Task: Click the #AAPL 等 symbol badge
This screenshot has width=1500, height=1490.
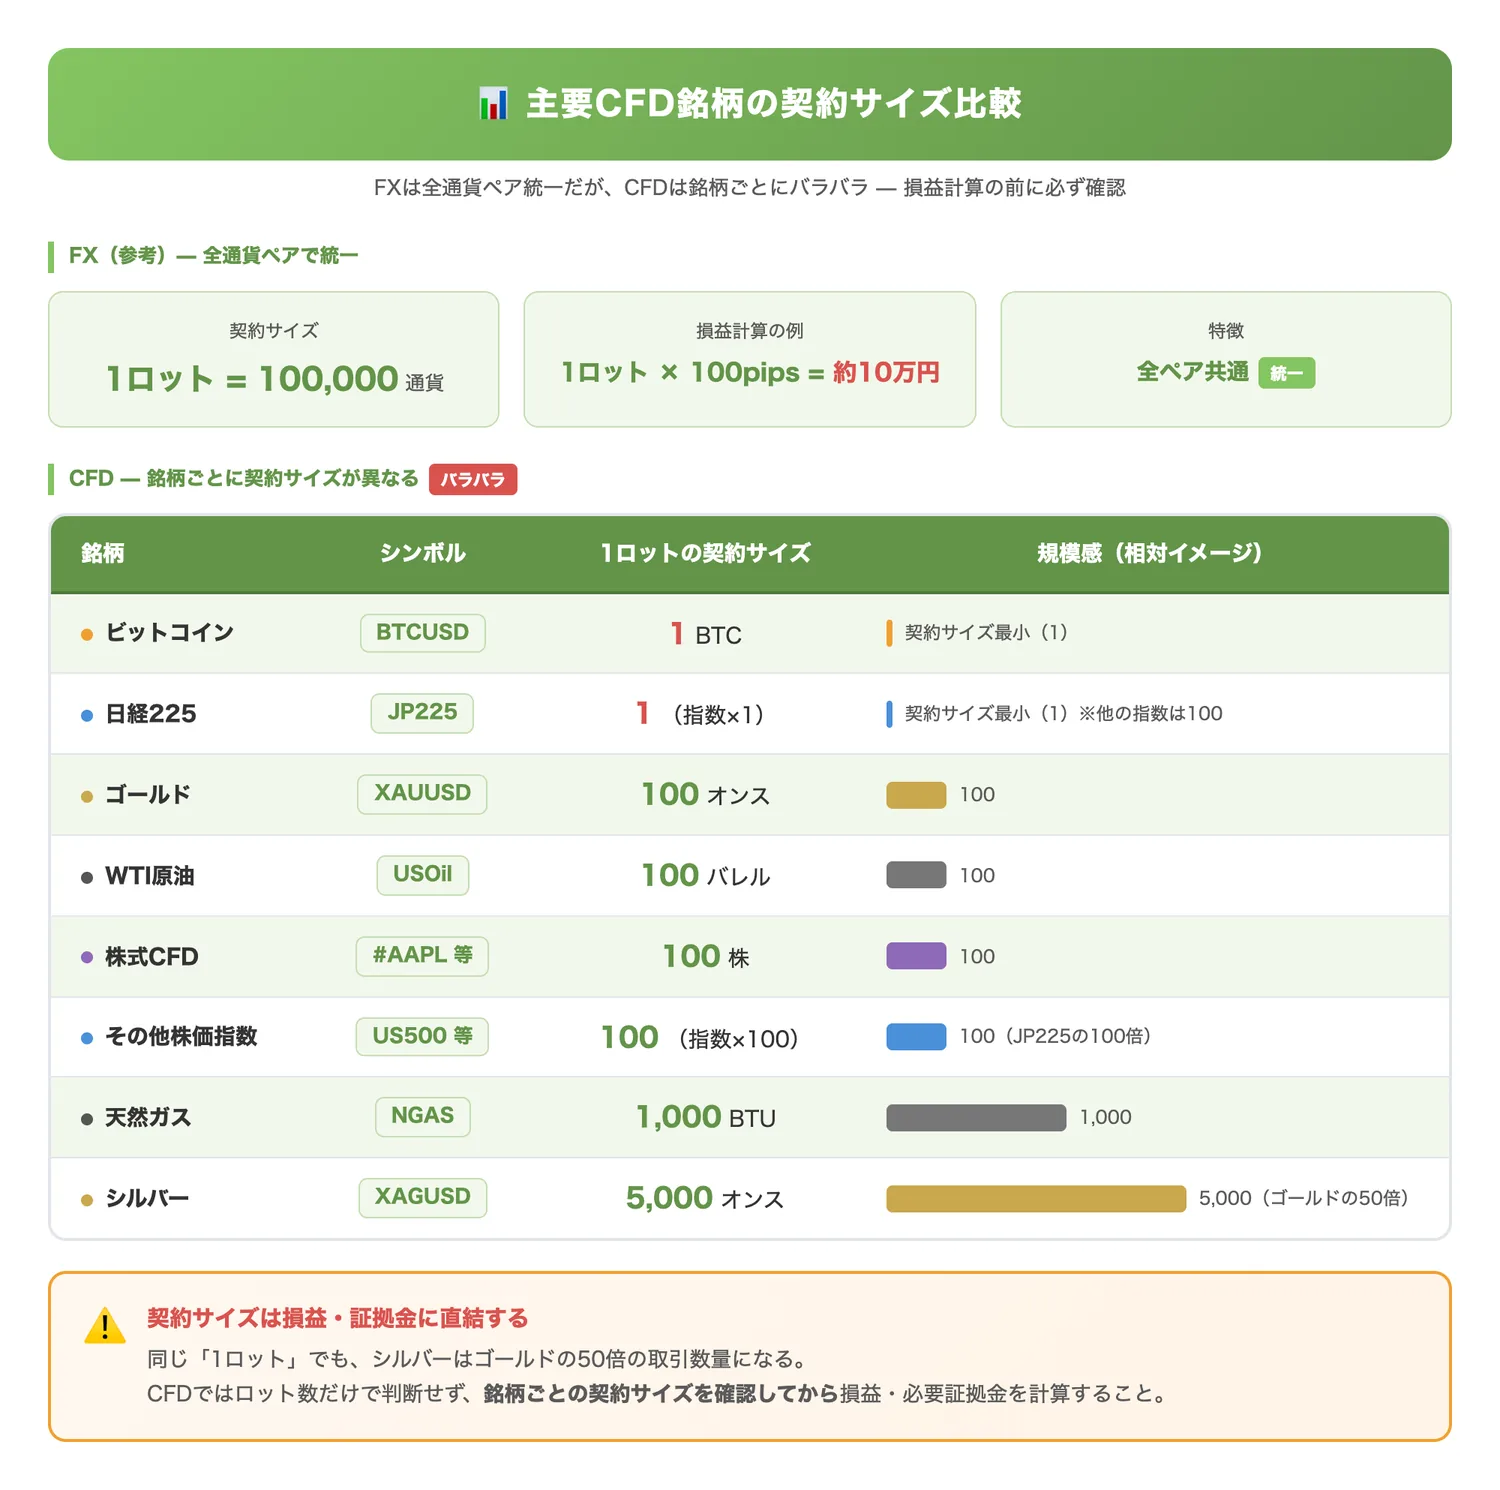Action: [x=422, y=956]
